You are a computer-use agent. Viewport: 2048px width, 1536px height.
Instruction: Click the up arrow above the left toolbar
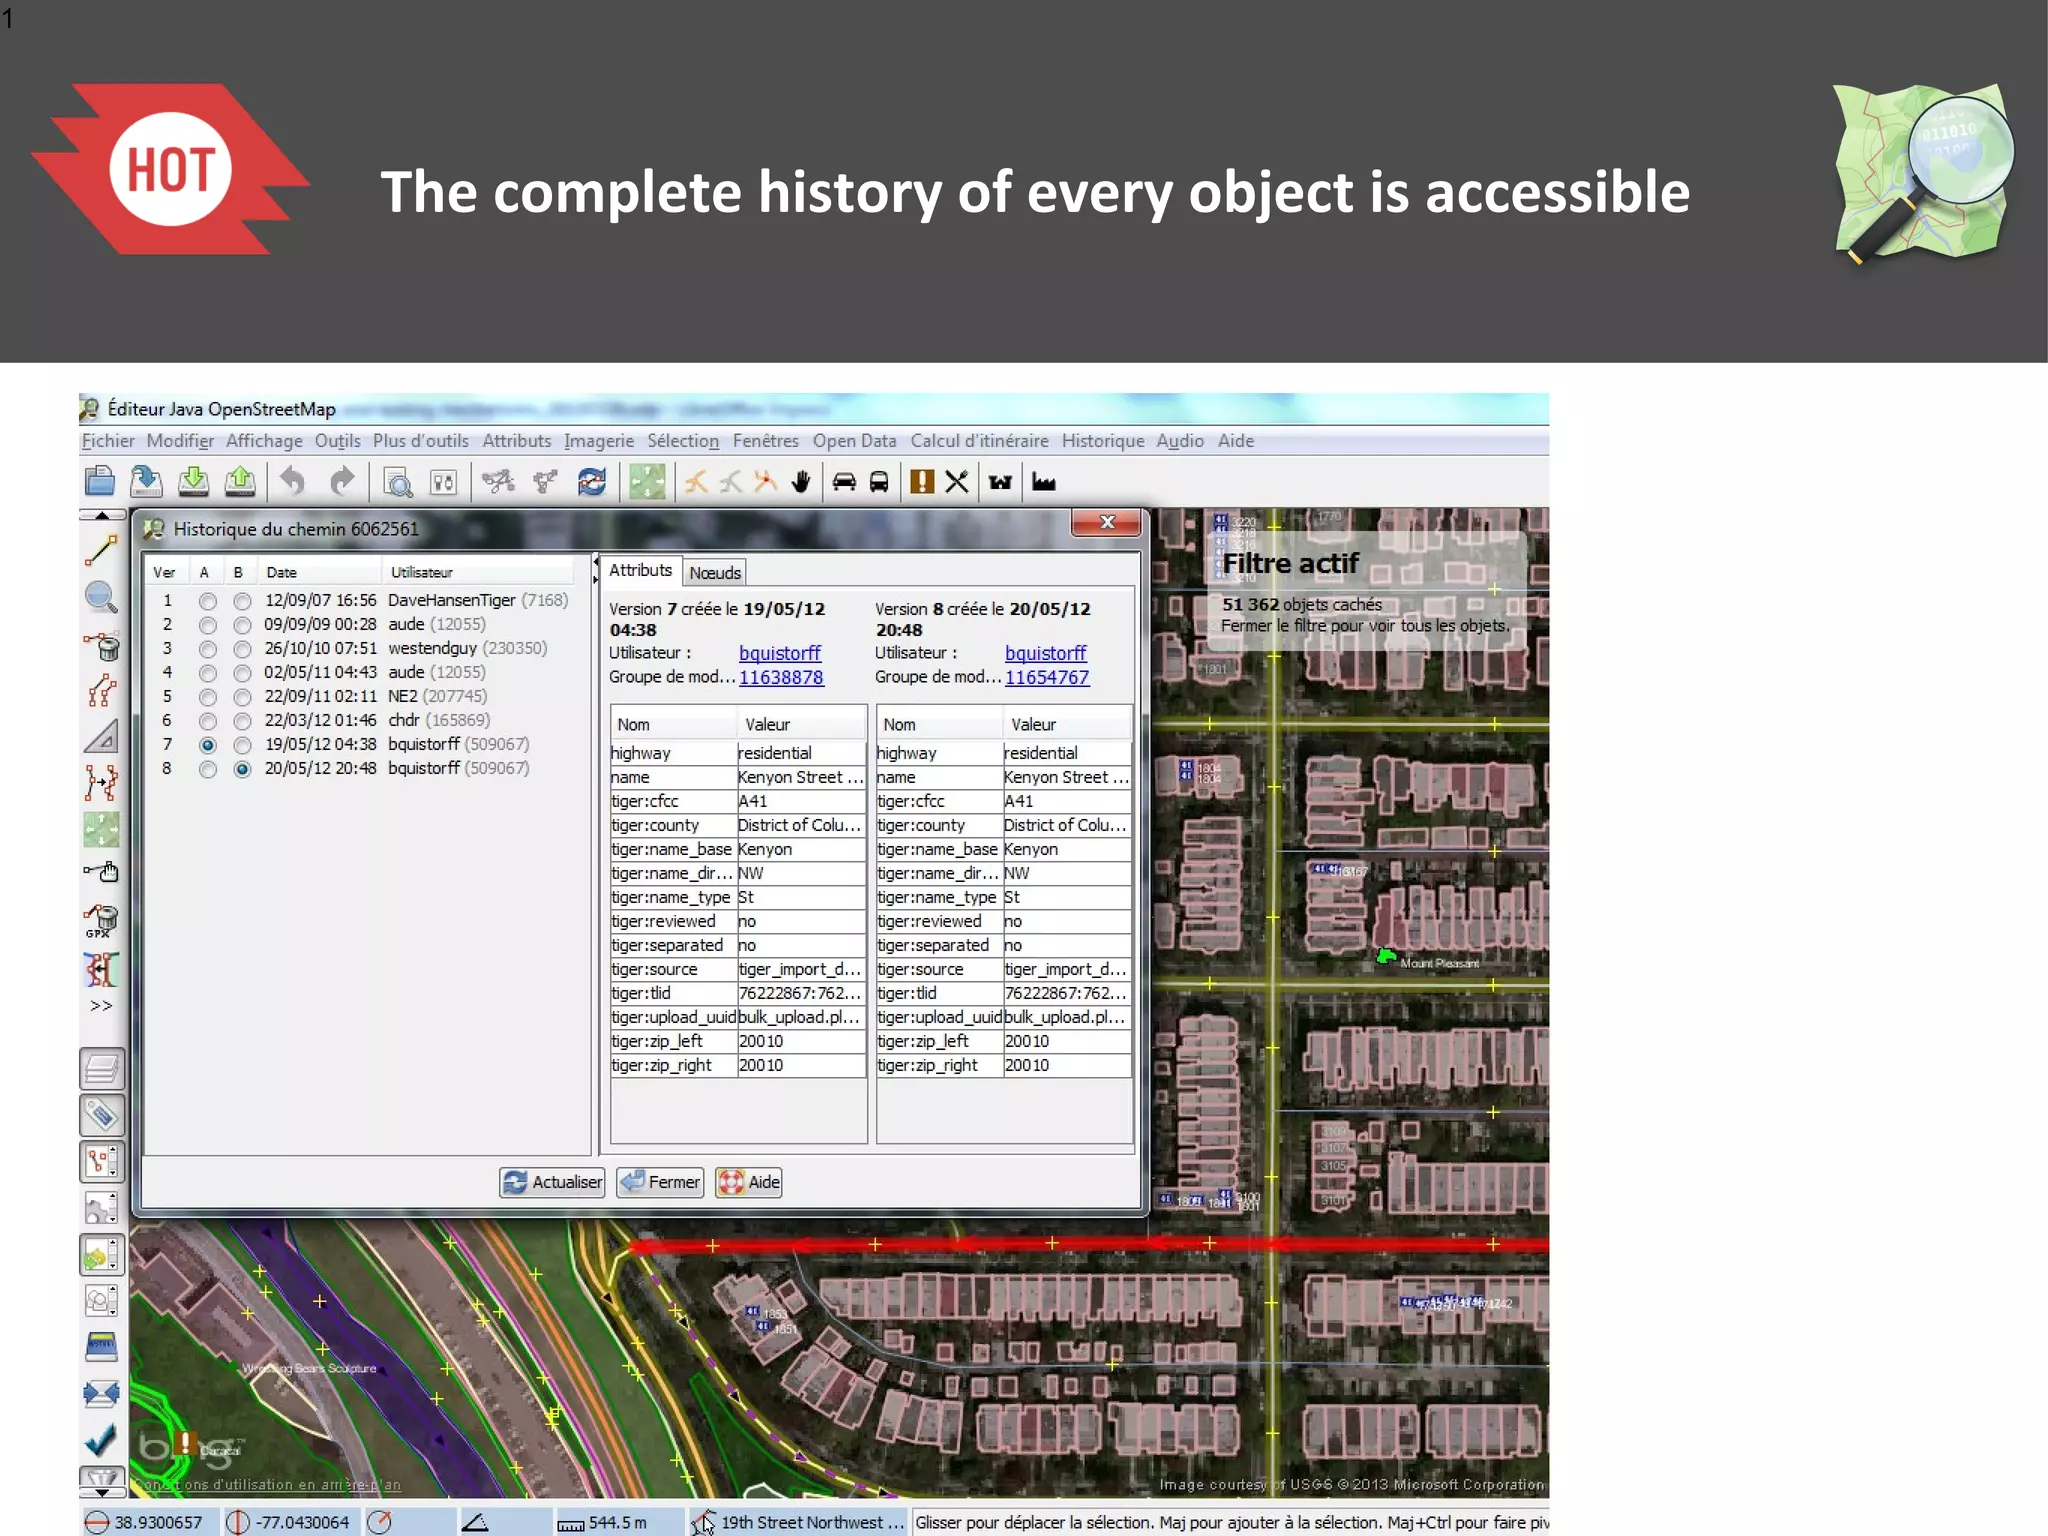(102, 515)
